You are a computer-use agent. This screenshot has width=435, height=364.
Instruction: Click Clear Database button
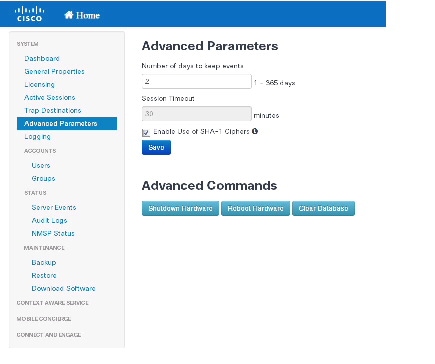323,208
